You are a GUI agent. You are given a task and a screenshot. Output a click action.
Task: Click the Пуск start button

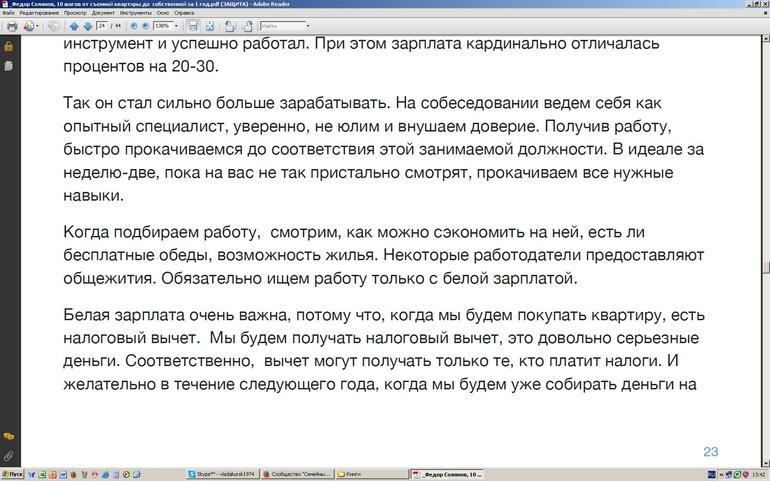click(x=12, y=474)
